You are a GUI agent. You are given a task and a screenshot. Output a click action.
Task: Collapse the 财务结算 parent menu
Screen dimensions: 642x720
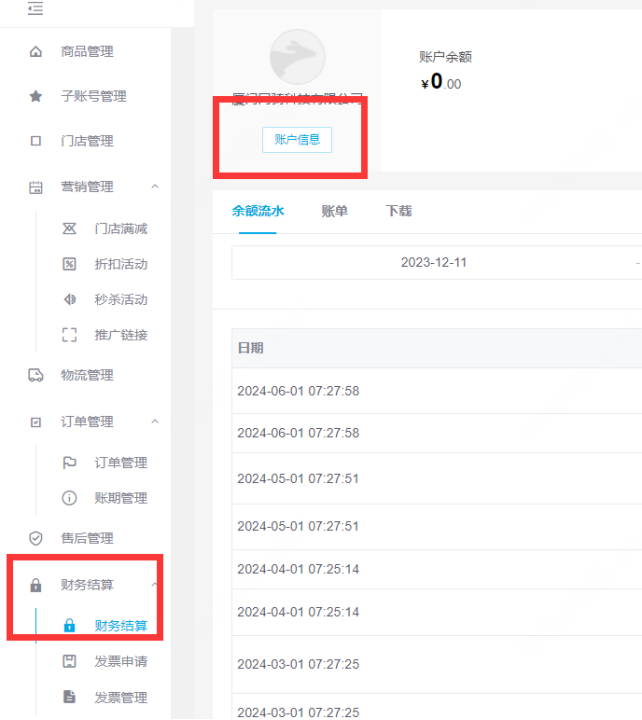(155, 584)
